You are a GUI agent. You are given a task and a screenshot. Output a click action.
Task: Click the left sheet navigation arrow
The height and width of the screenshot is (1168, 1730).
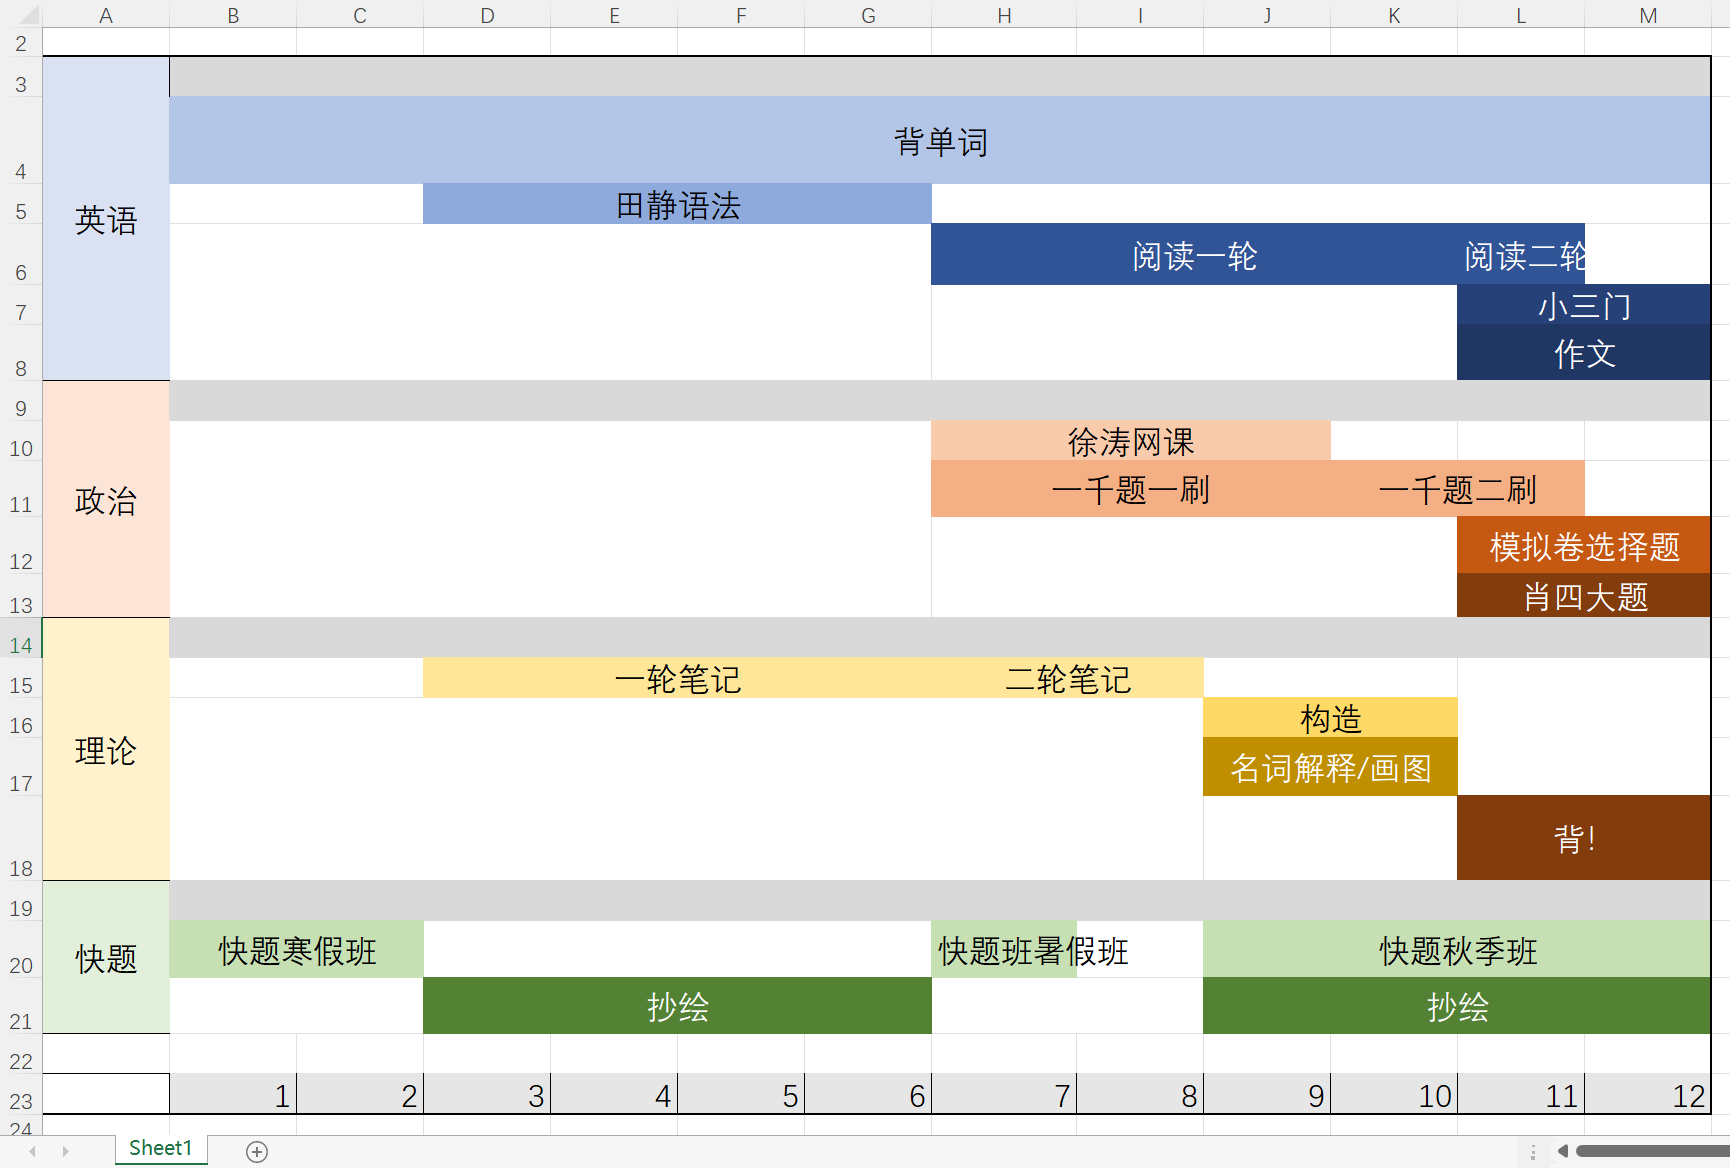pos(30,1149)
